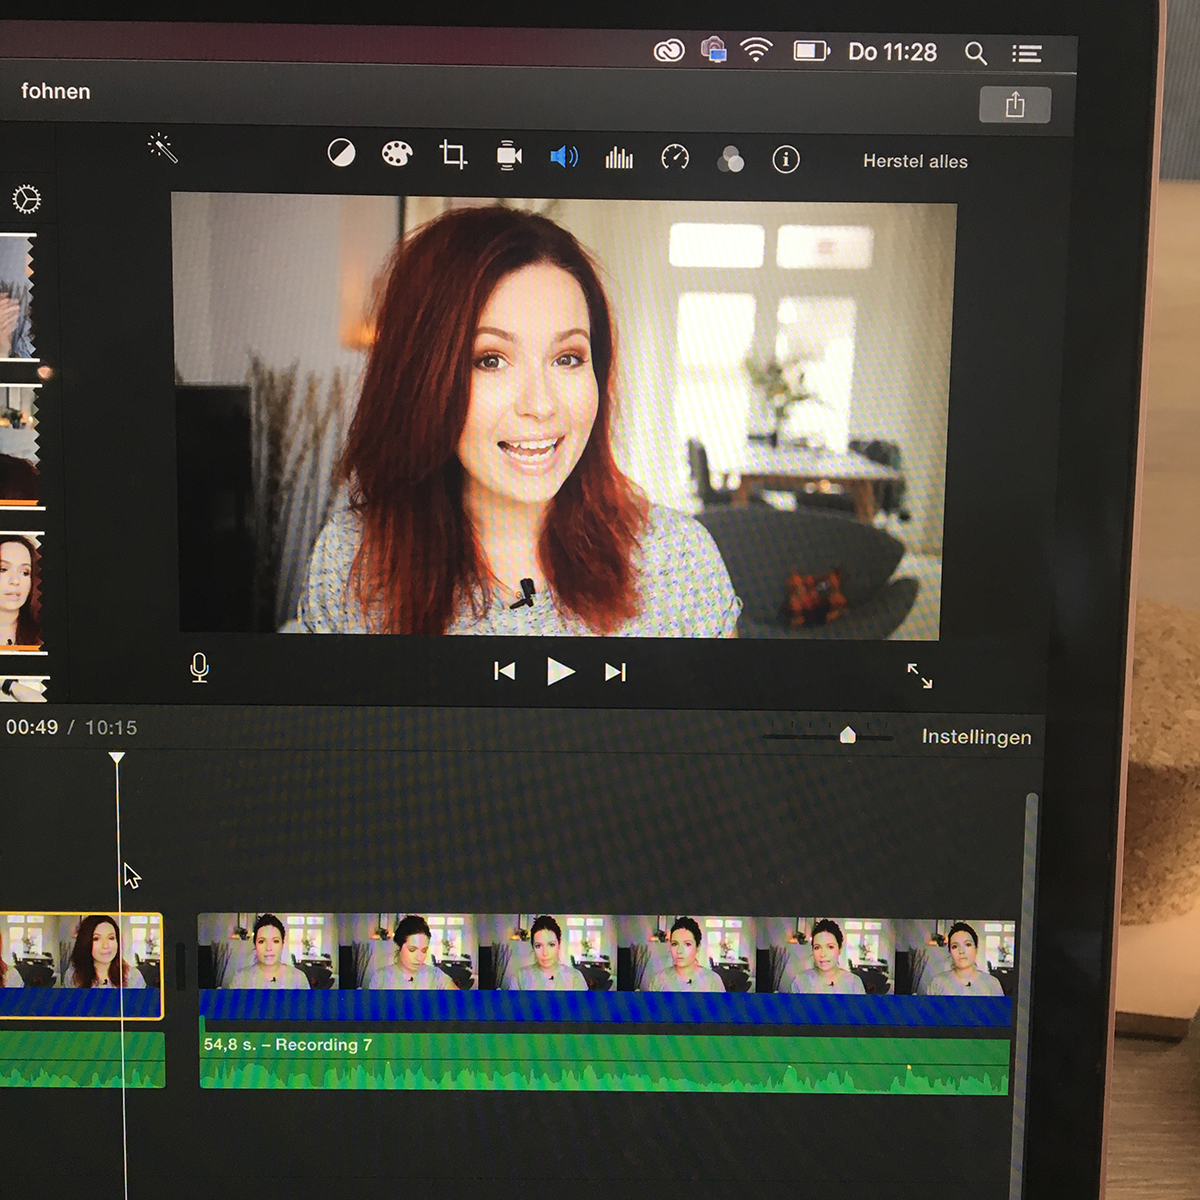Click the Herstel alles button
The height and width of the screenshot is (1200, 1200).
[915, 162]
